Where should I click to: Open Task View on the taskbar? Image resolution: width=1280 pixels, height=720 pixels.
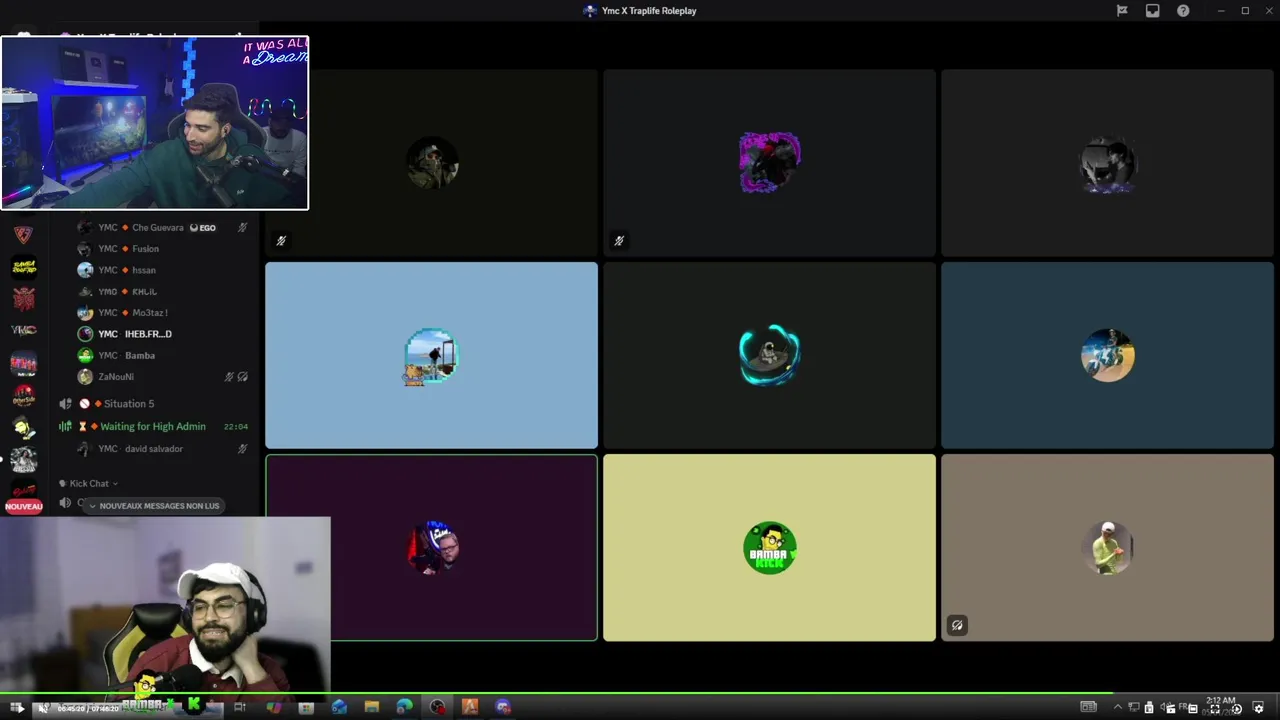click(x=240, y=708)
